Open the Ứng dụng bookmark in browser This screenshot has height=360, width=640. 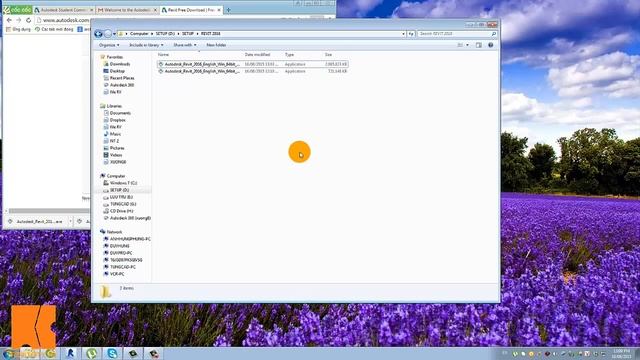click(x=18, y=29)
